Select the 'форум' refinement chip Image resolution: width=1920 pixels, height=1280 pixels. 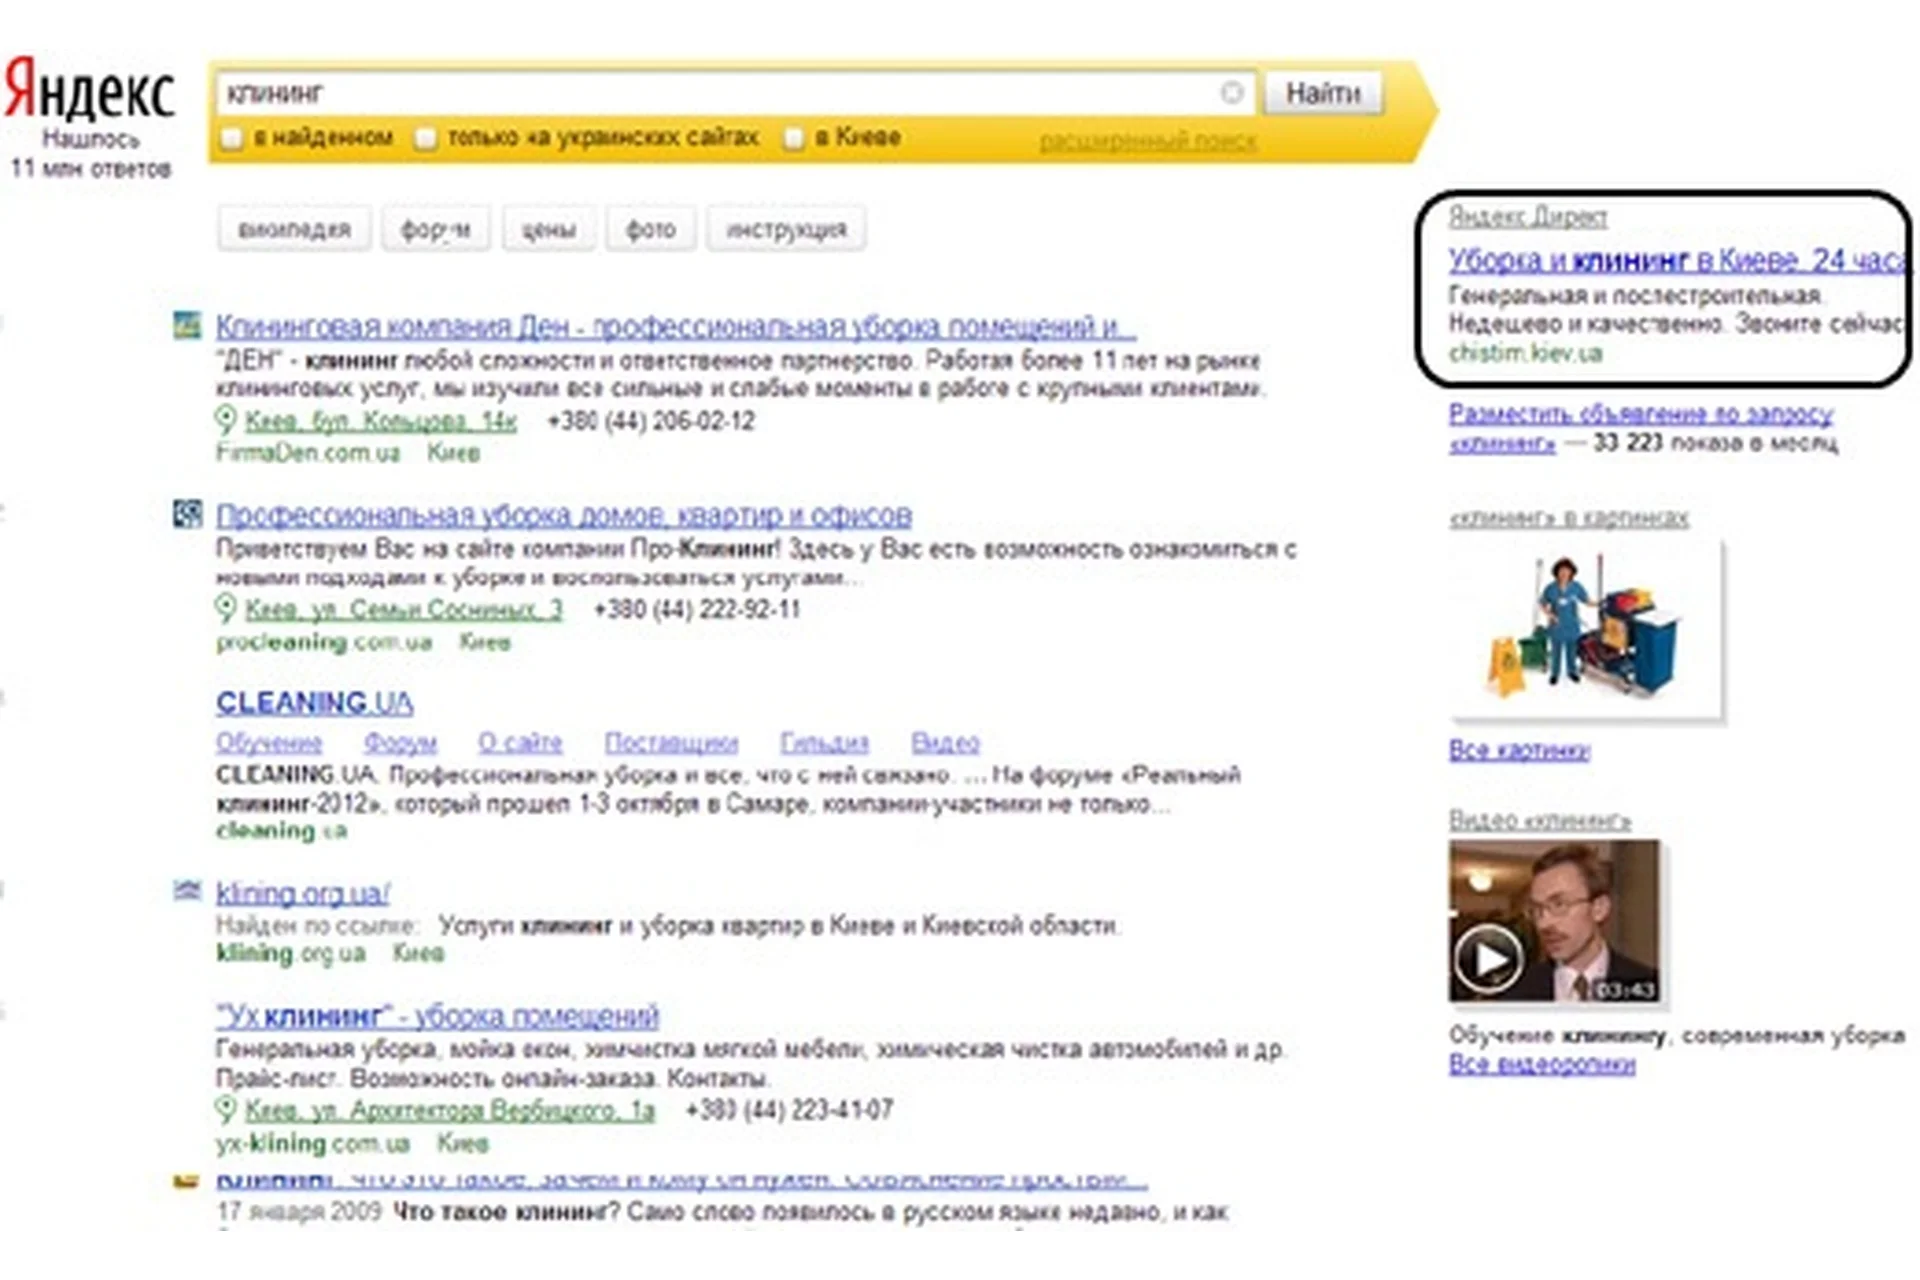pos(435,229)
